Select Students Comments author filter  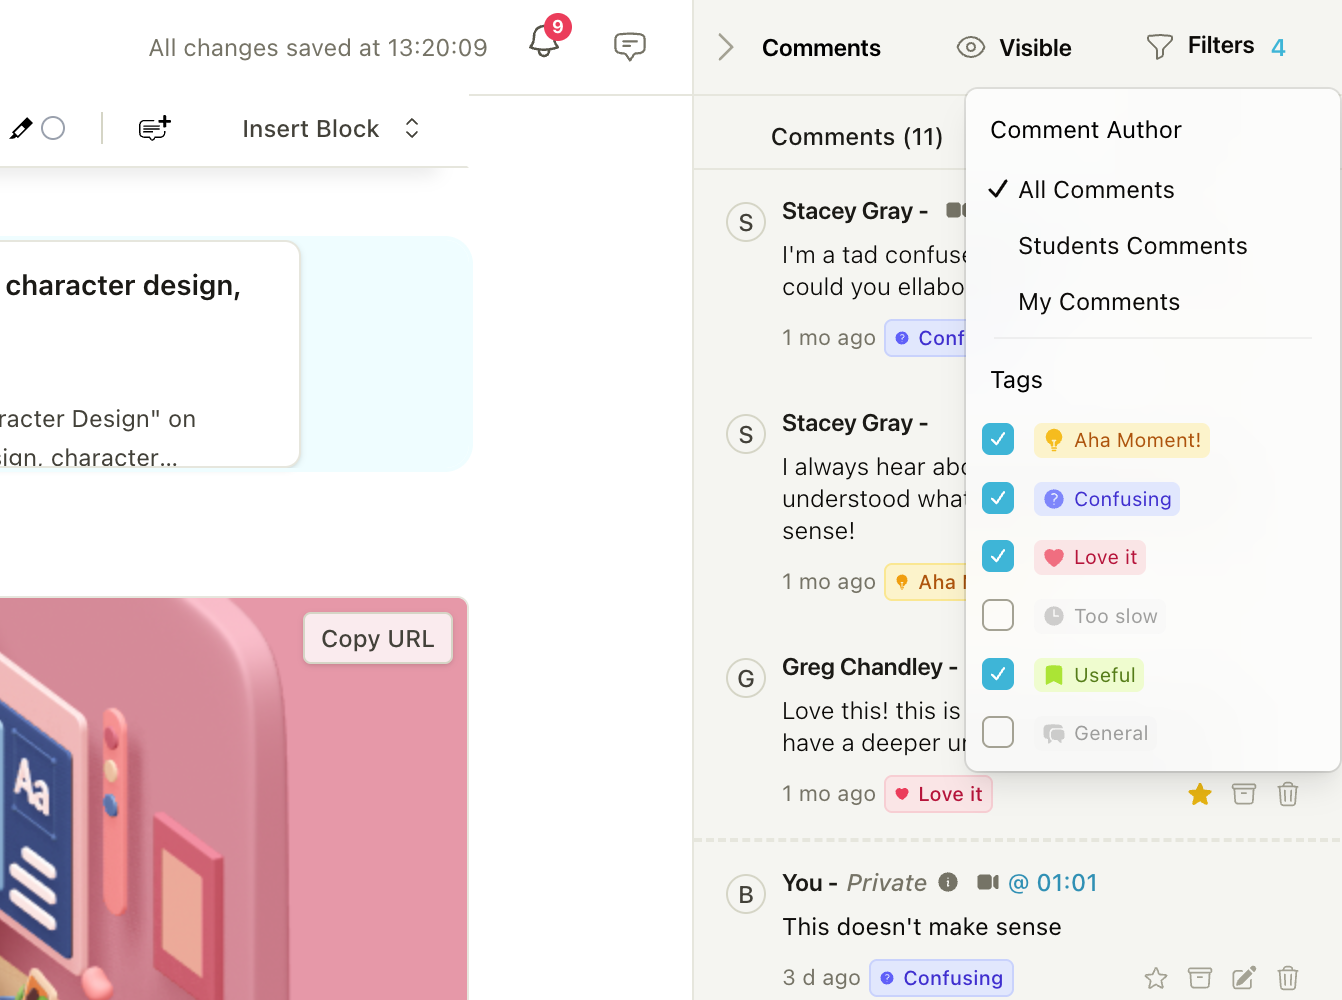(1132, 246)
